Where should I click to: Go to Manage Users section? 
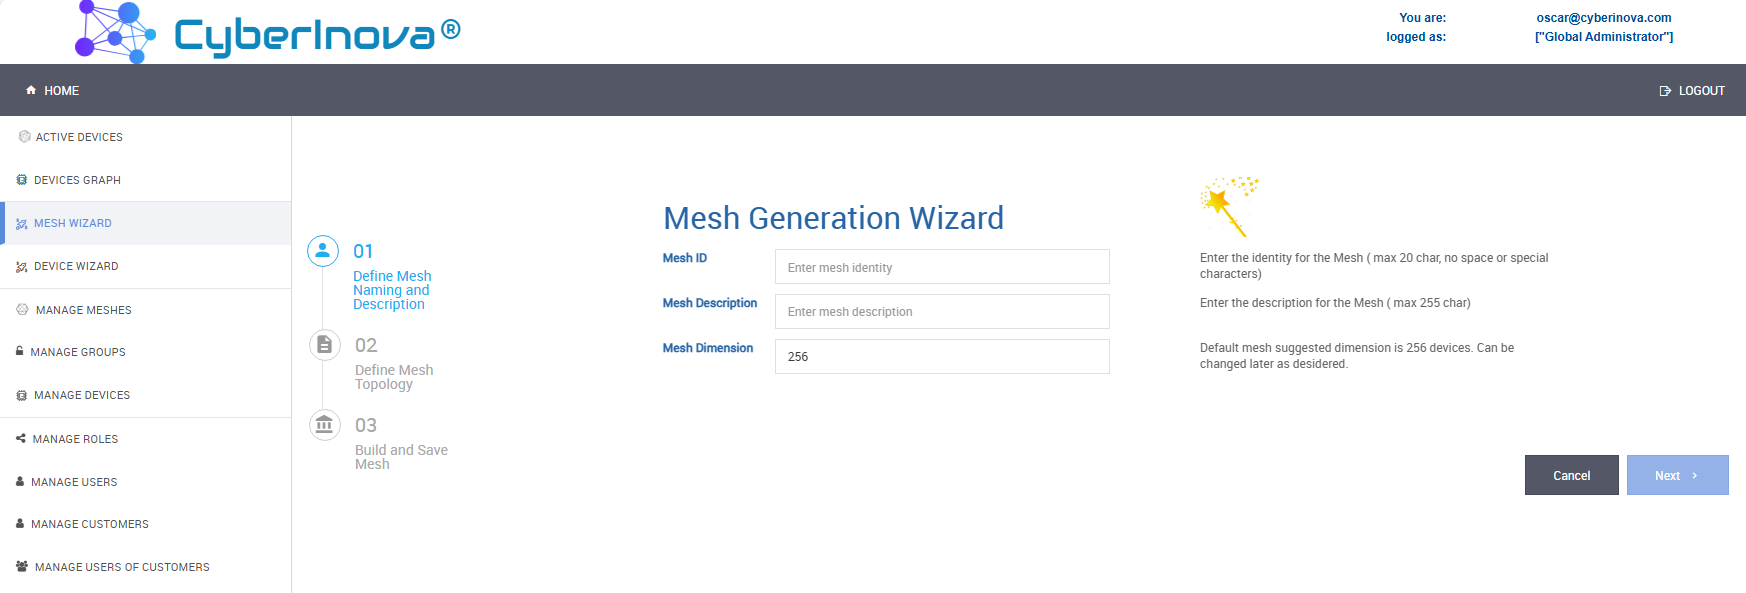pyautogui.click(x=74, y=482)
